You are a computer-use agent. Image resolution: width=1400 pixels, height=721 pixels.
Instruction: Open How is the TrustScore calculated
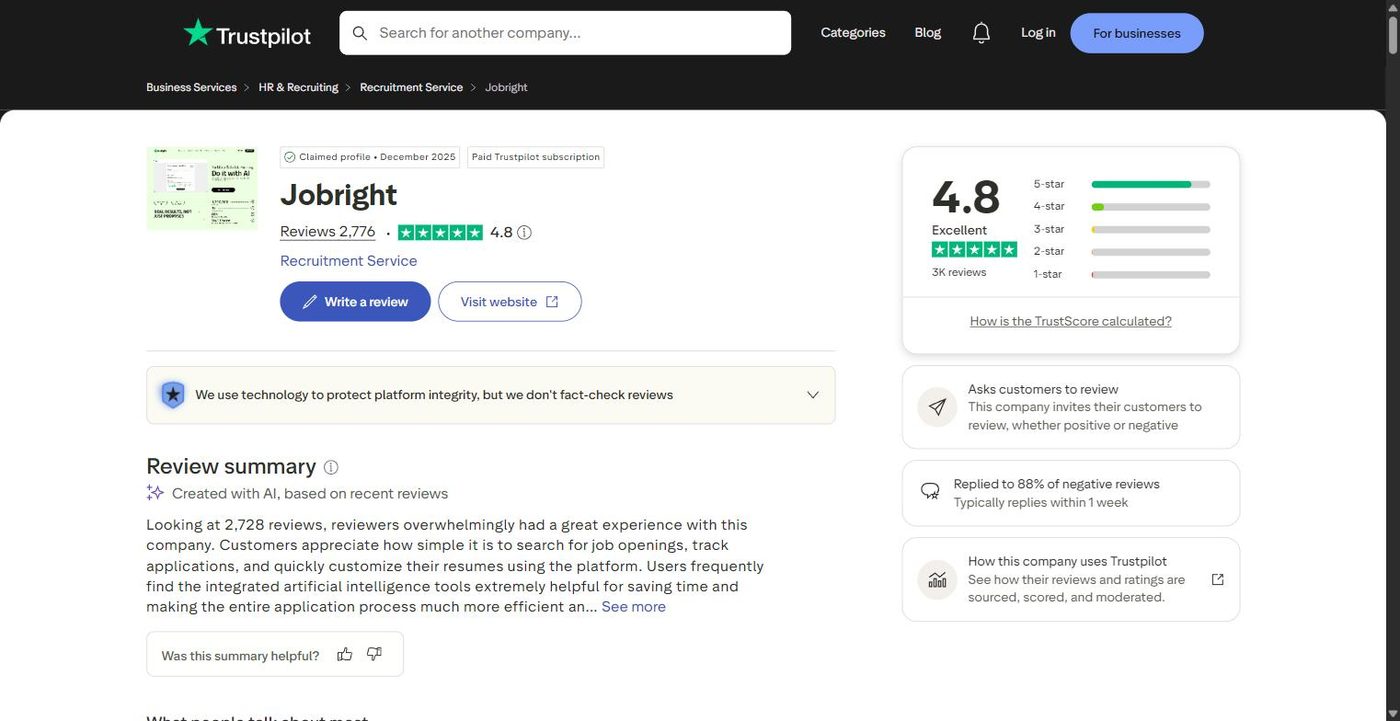pos(1071,321)
